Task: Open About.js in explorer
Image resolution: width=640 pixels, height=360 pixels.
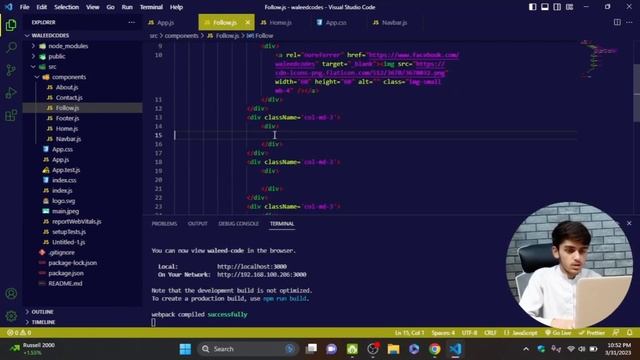Action: pos(67,87)
